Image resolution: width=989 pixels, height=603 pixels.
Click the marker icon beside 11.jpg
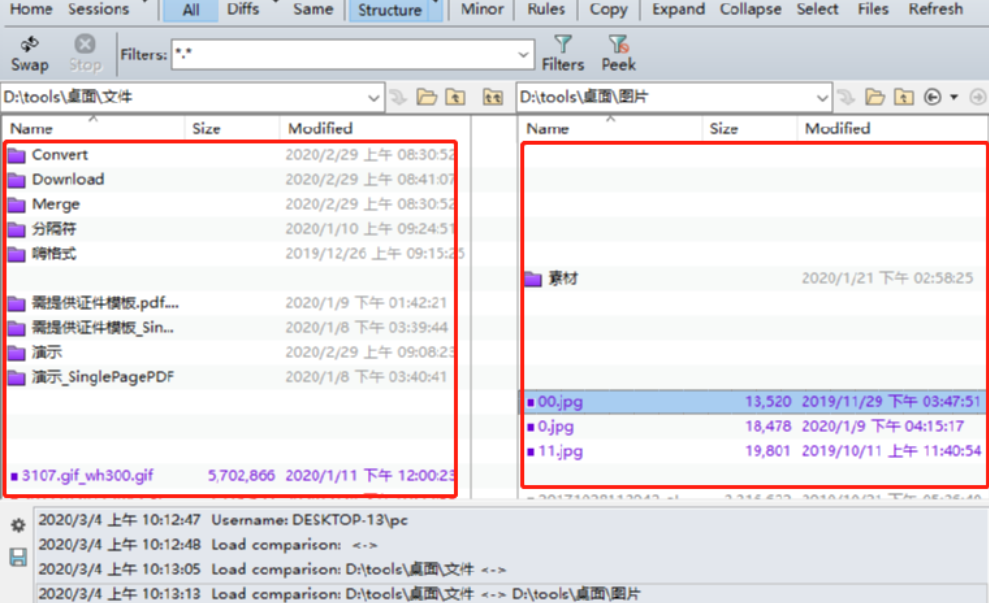click(x=530, y=452)
